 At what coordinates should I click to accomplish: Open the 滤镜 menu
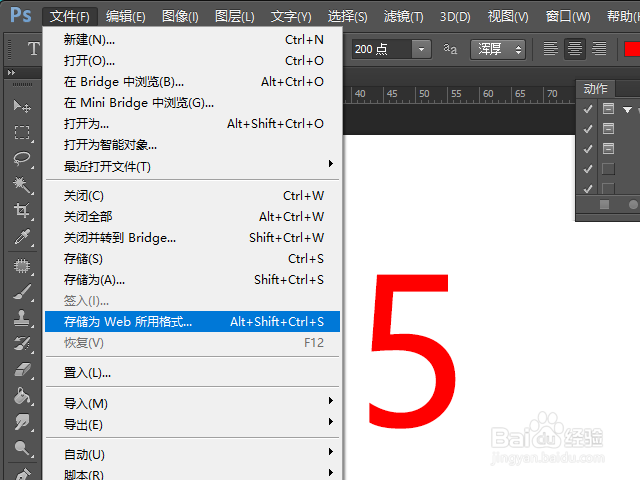click(403, 16)
